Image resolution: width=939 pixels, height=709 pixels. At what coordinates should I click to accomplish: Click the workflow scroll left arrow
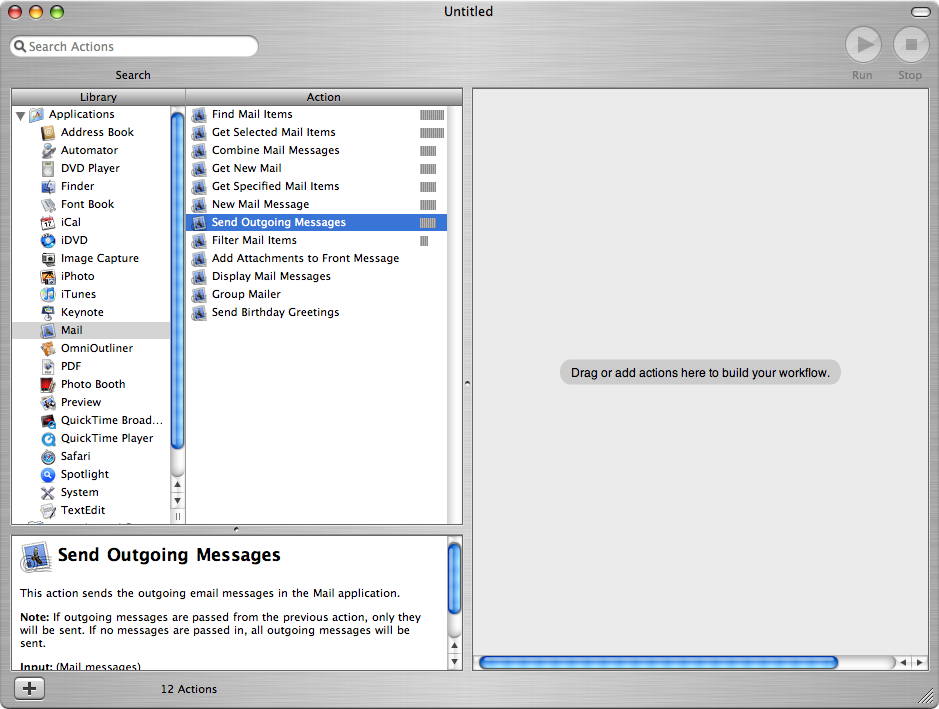(903, 662)
